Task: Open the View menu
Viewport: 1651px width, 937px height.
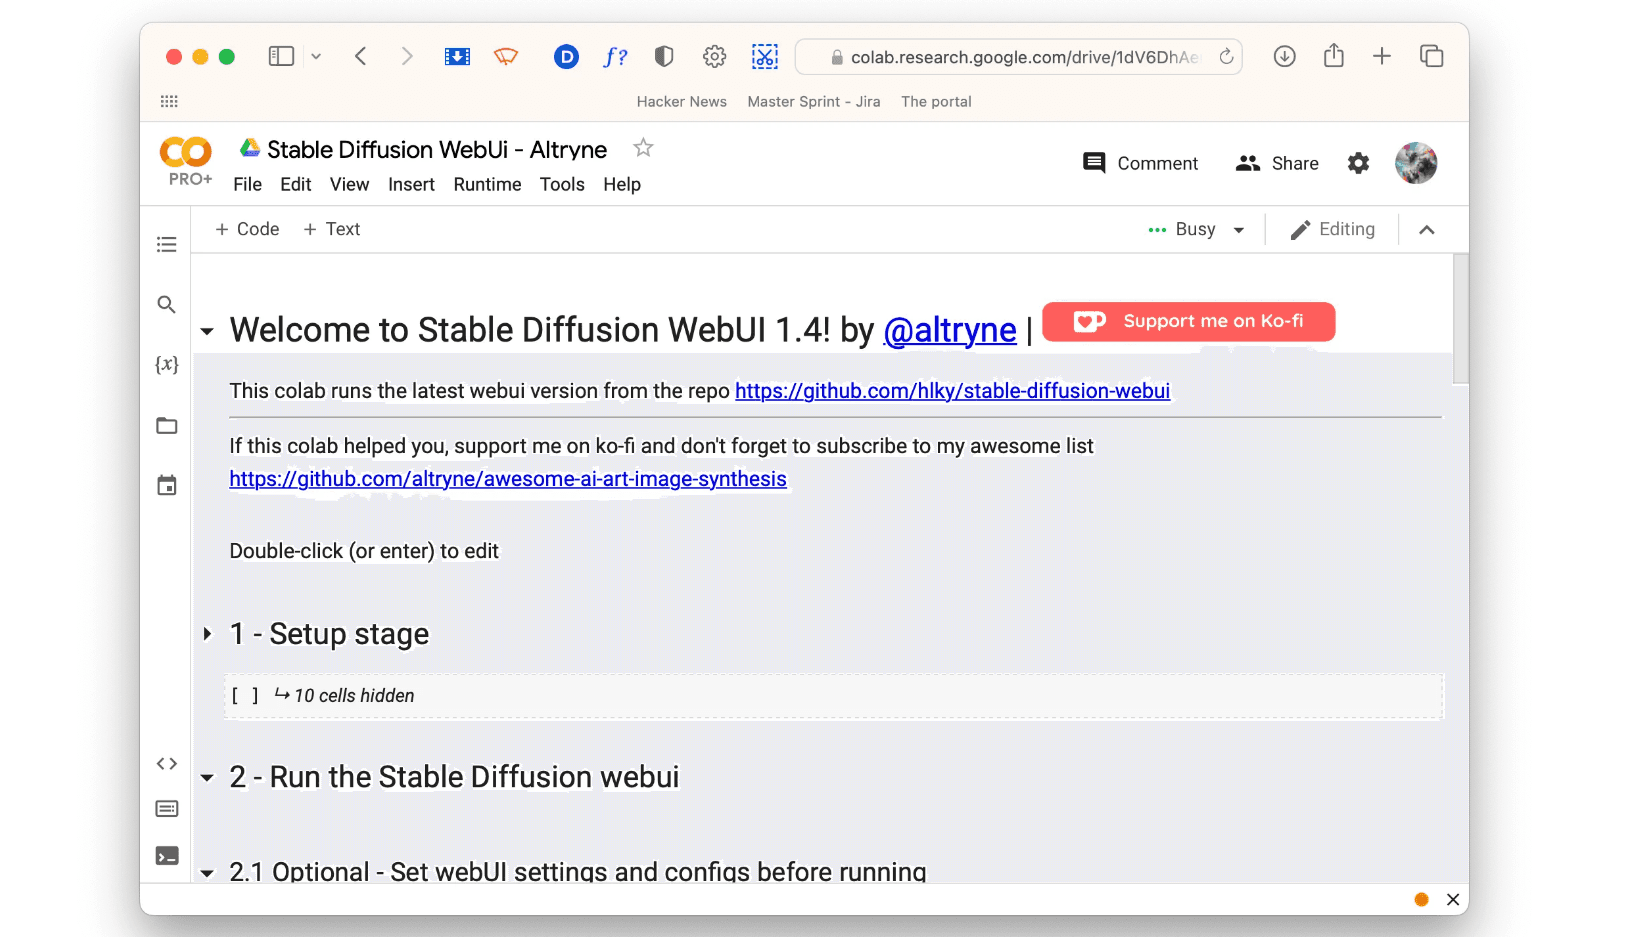Action: (349, 184)
